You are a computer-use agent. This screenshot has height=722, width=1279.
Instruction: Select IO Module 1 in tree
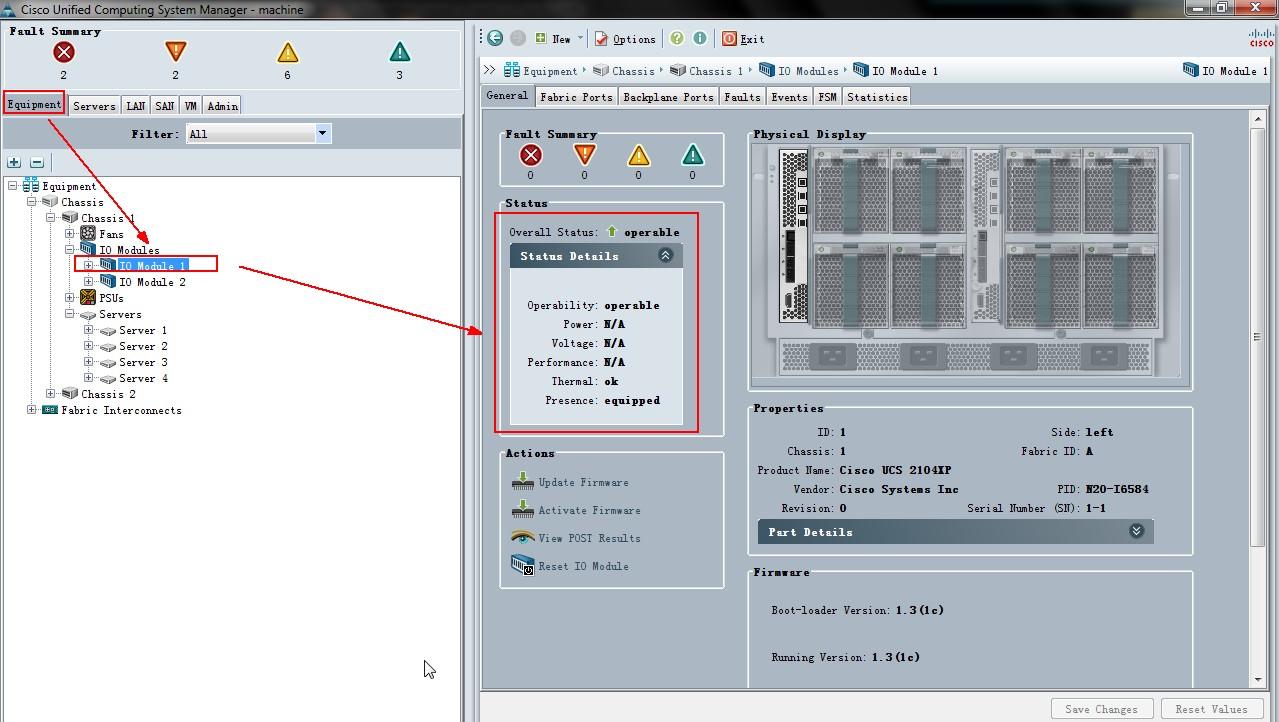tap(152, 266)
